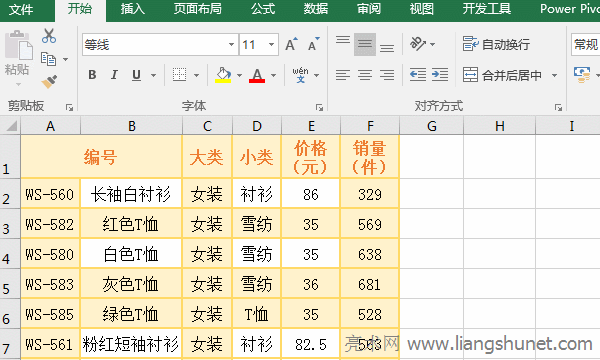Click the cell containing 粉红短袖衬衫
This screenshot has width=600, height=360.
pyautogui.click(x=131, y=344)
